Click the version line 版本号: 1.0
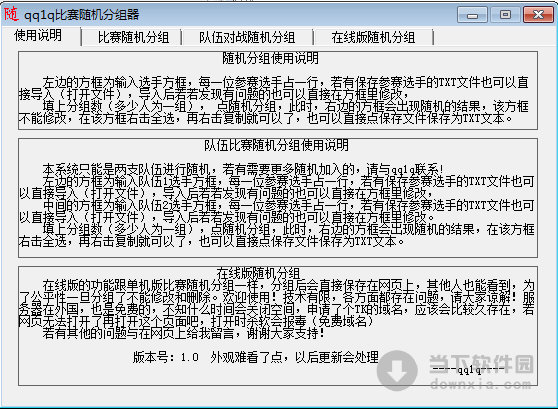Image resolution: width=558 pixels, height=409 pixels. point(166,357)
